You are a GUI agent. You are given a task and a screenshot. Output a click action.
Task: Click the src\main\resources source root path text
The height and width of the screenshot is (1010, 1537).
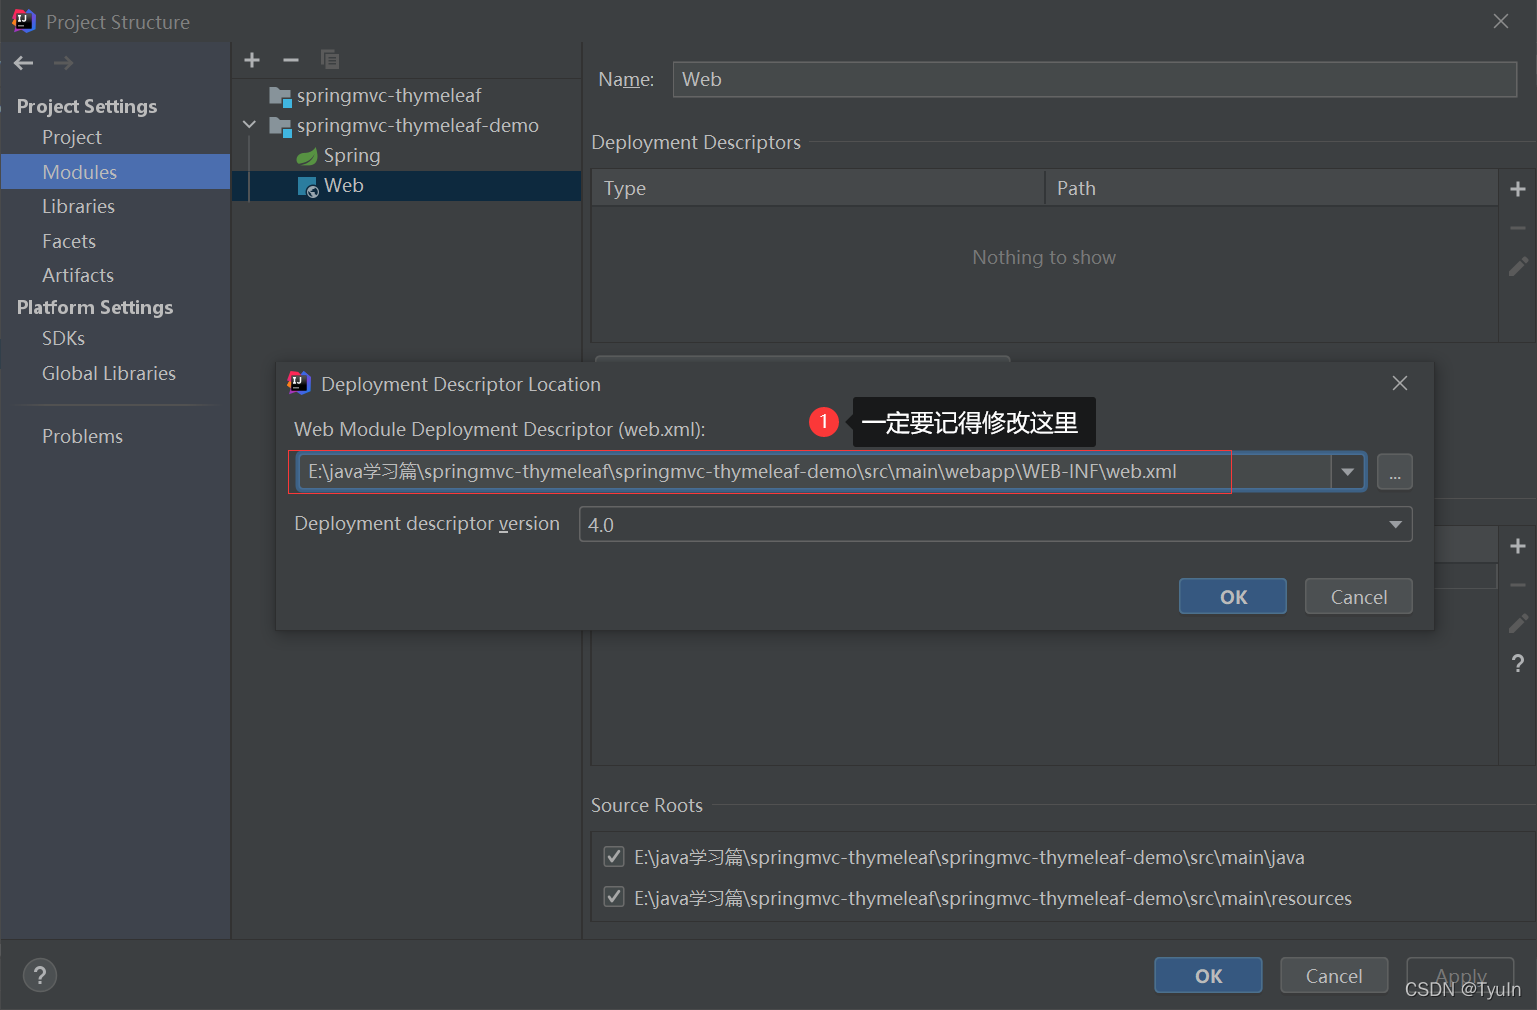993,898
